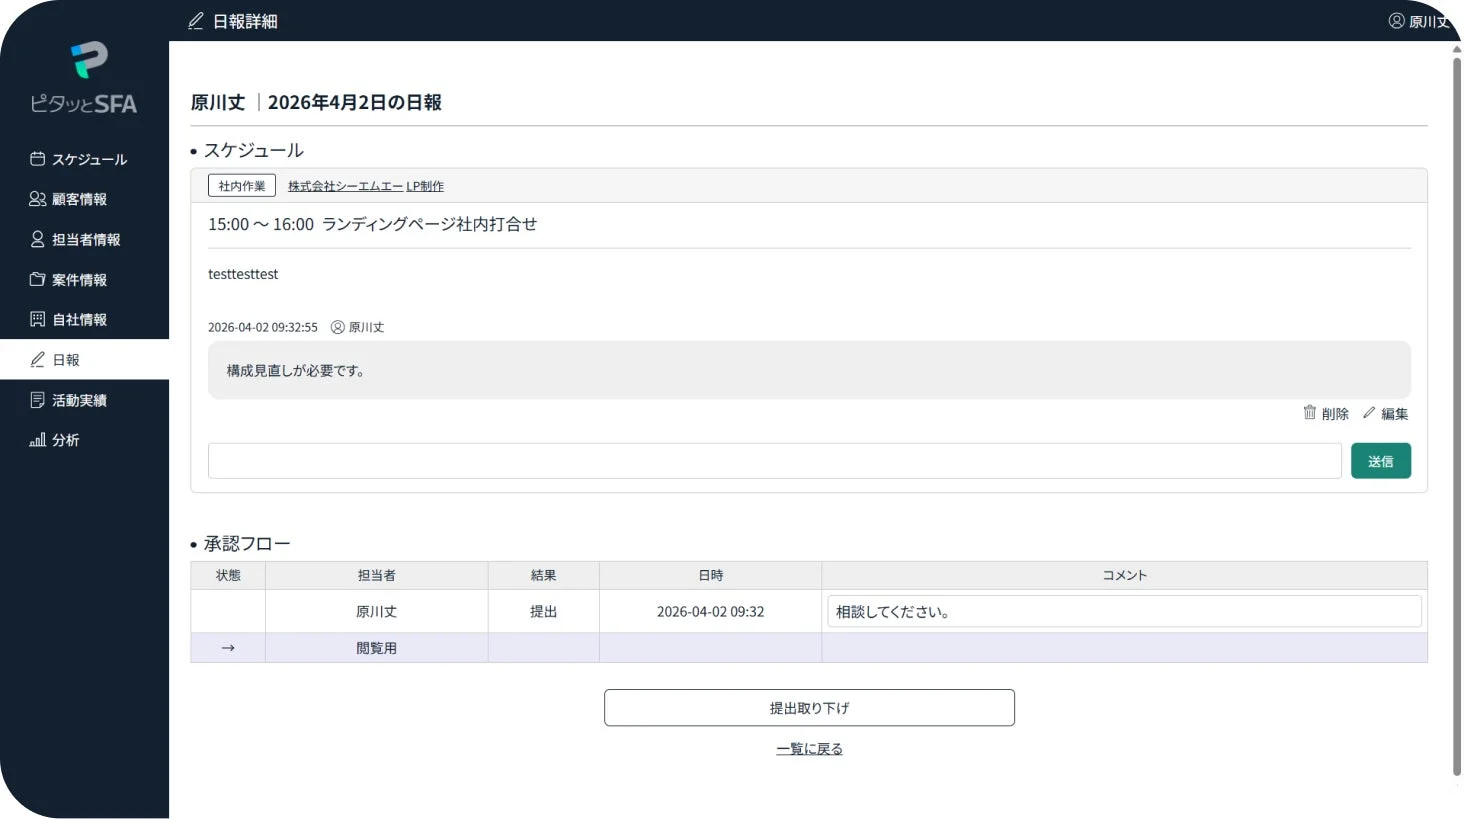
Task: Click the 提出取り下げ button
Action: pos(809,708)
